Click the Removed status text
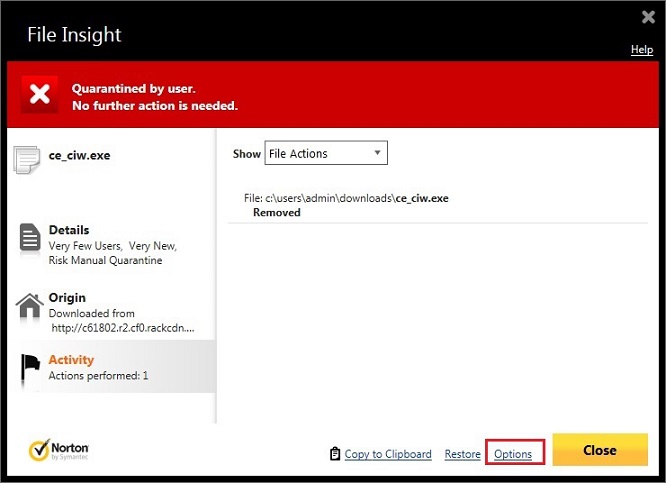The width and height of the screenshot is (666, 483). (x=277, y=212)
